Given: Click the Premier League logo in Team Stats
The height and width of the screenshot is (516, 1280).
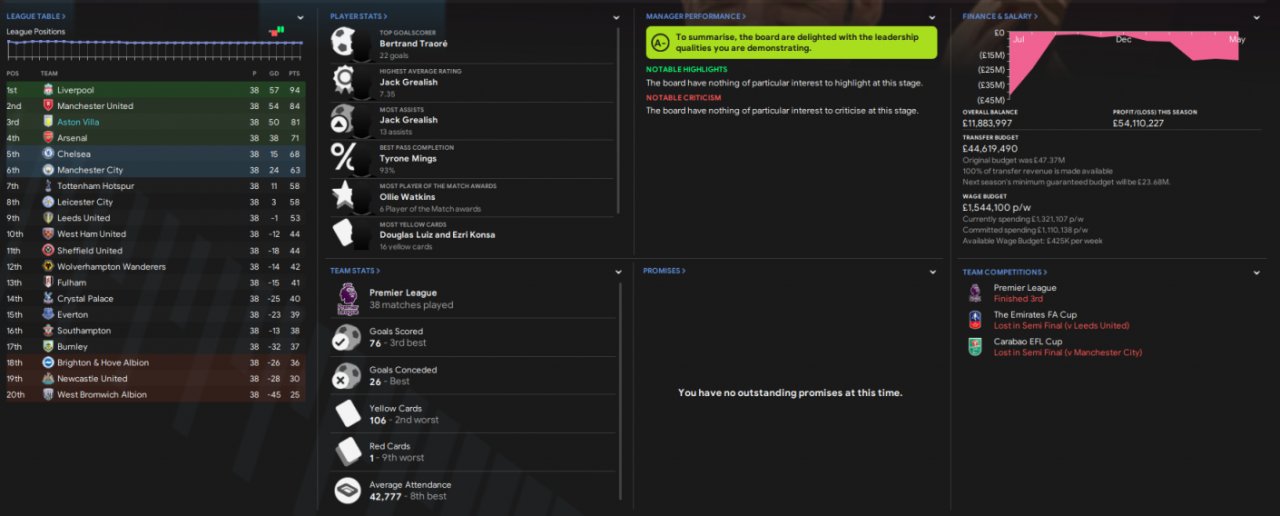Looking at the screenshot, I should [347, 298].
